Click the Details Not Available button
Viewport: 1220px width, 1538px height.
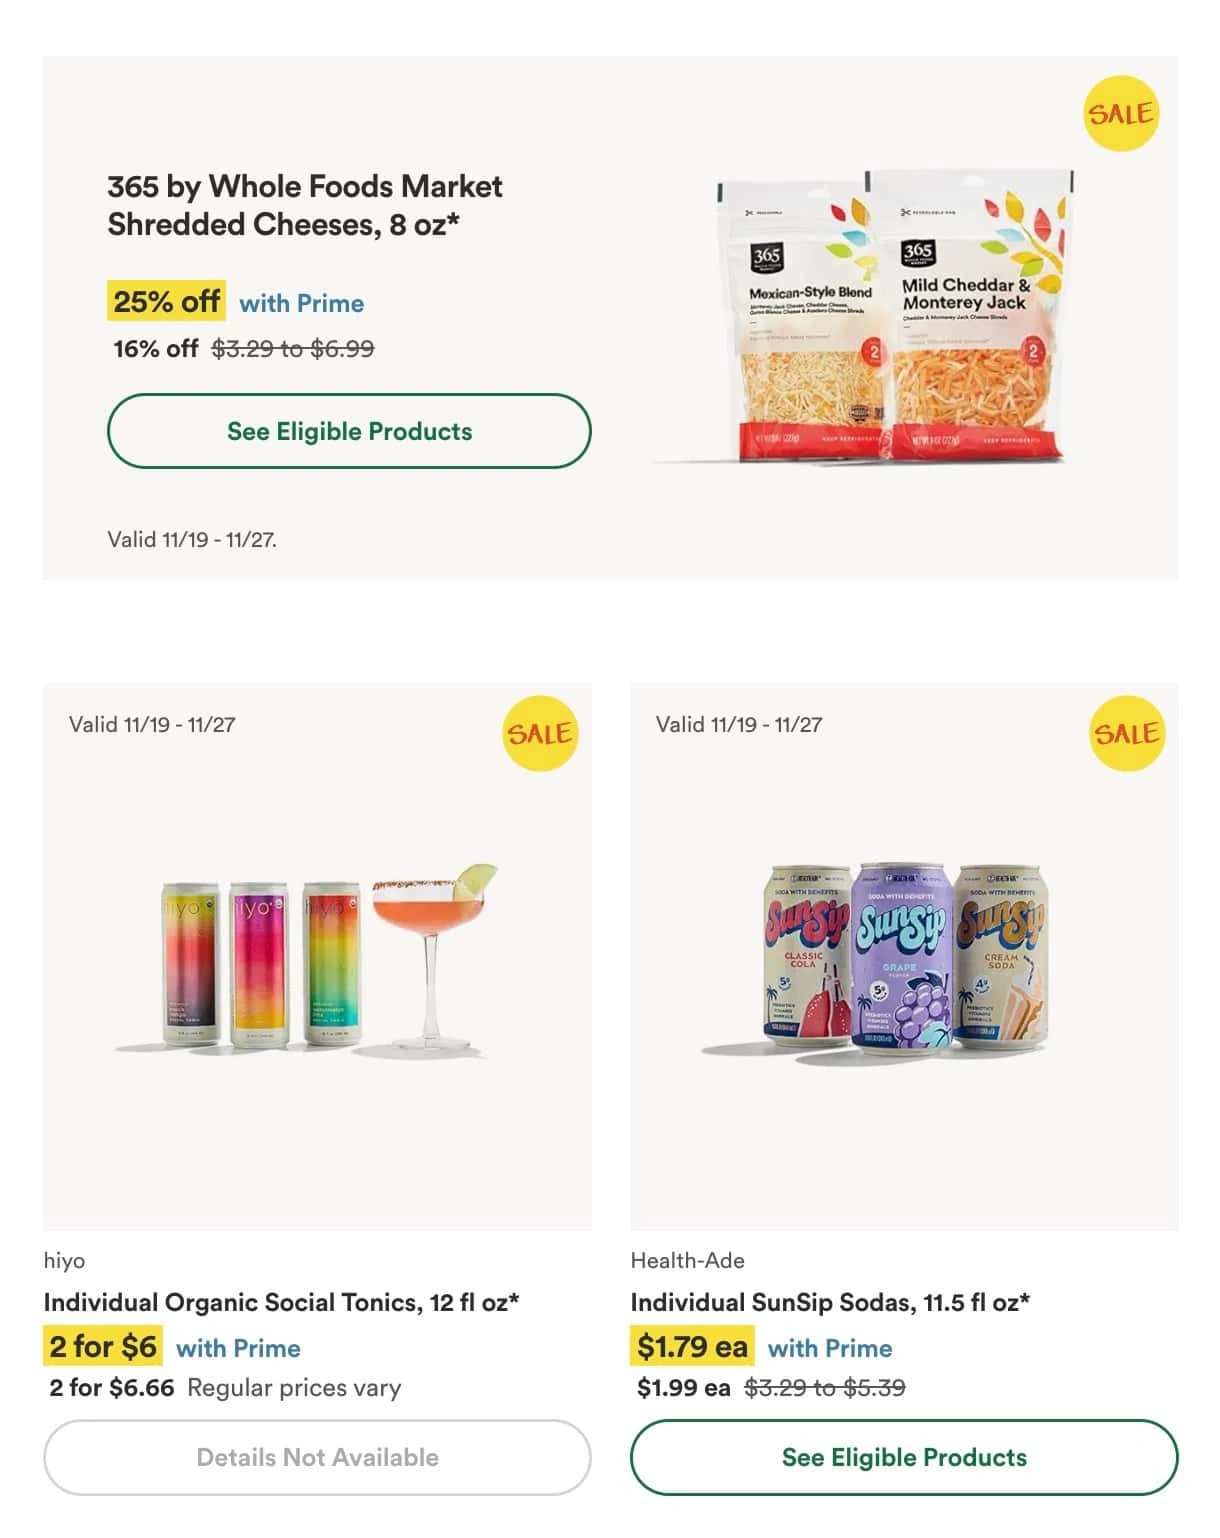point(317,1457)
